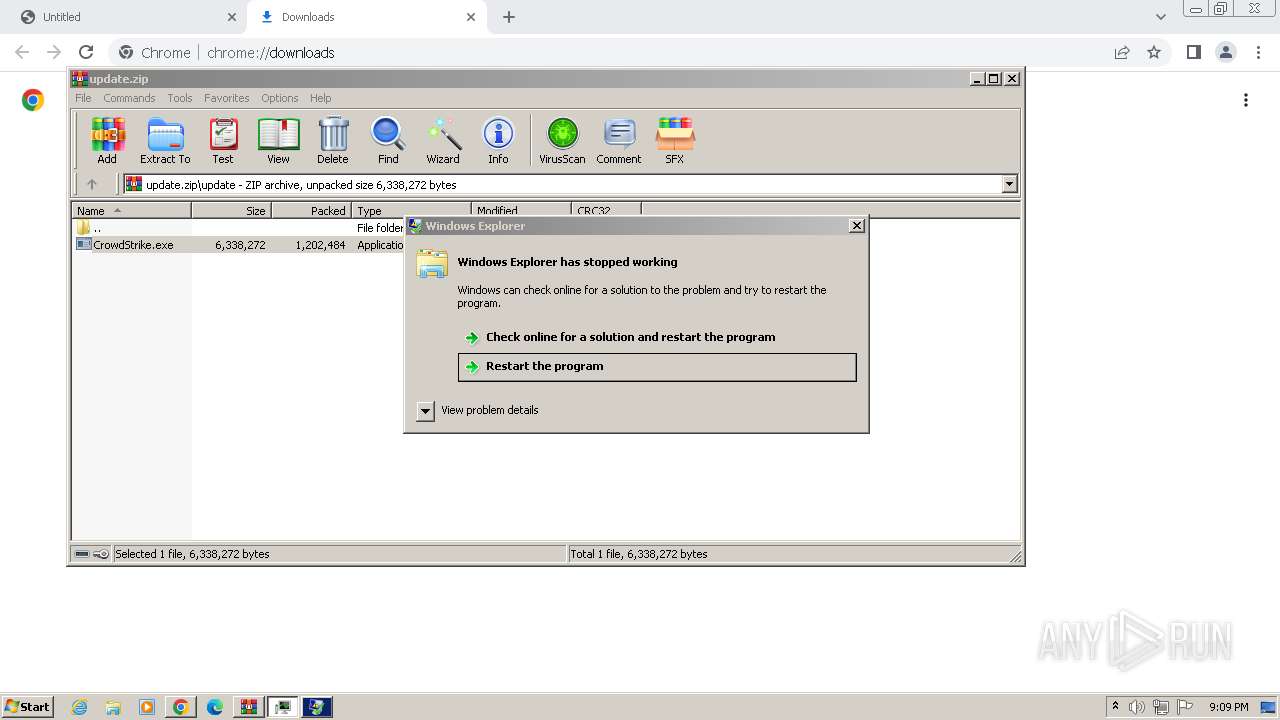Reload the Chrome page
The height and width of the screenshot is (720, 1280).
point(86,52)
